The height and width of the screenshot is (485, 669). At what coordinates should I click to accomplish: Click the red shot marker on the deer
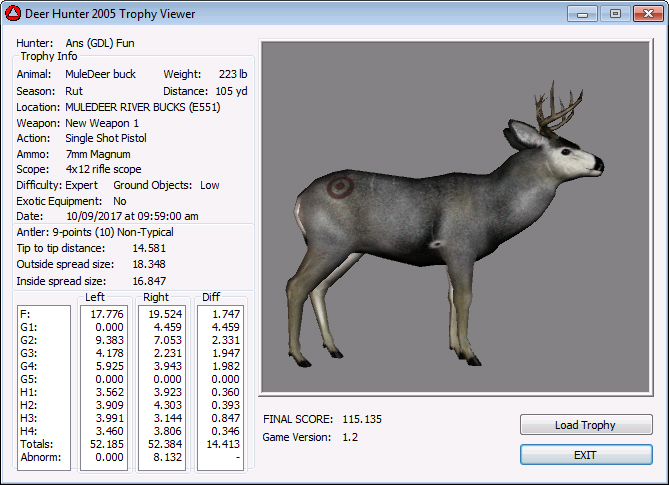click(340, 186)
